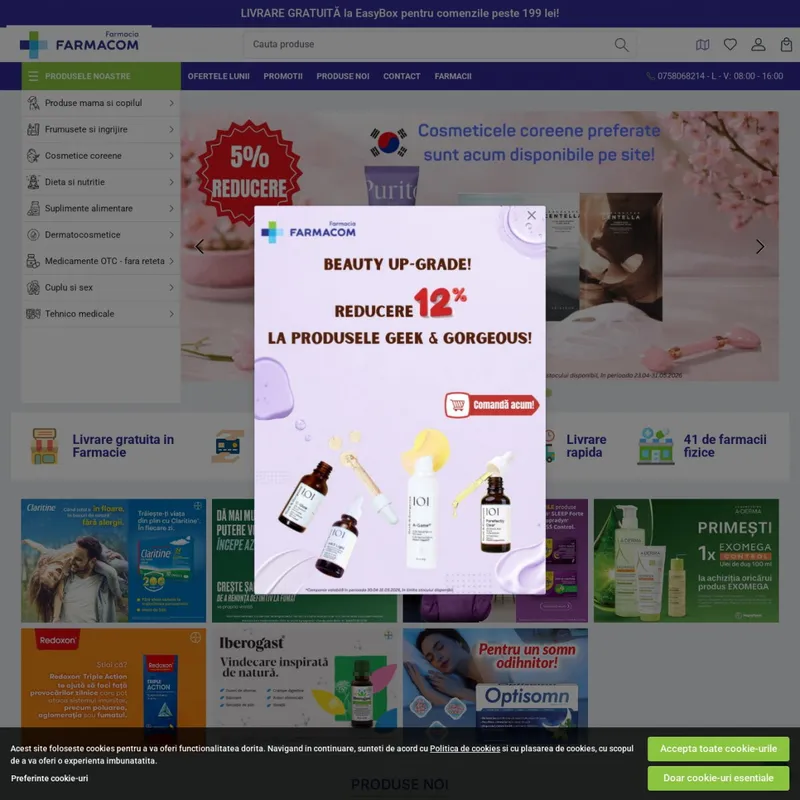Open Farmacii menu item

[453, 76]
